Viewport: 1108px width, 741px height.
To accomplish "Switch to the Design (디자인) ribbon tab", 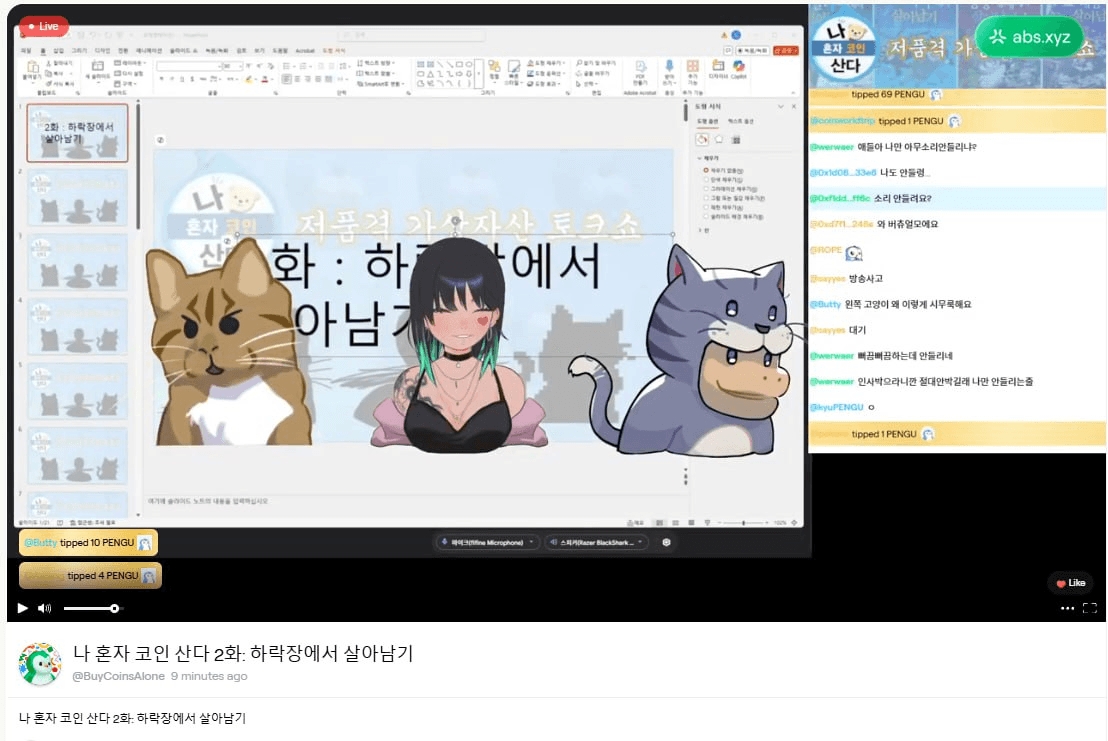I will [102, 51].
